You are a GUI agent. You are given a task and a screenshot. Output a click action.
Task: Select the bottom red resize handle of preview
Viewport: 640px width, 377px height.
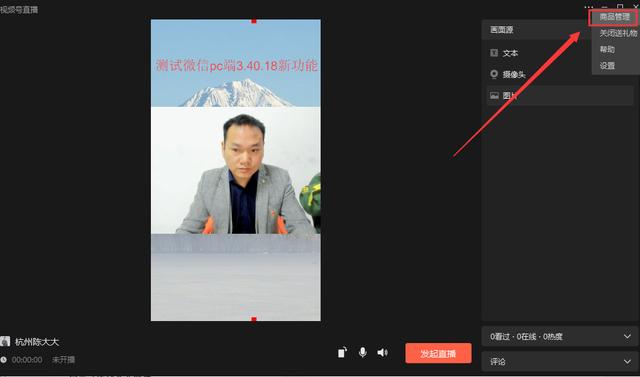254,319
